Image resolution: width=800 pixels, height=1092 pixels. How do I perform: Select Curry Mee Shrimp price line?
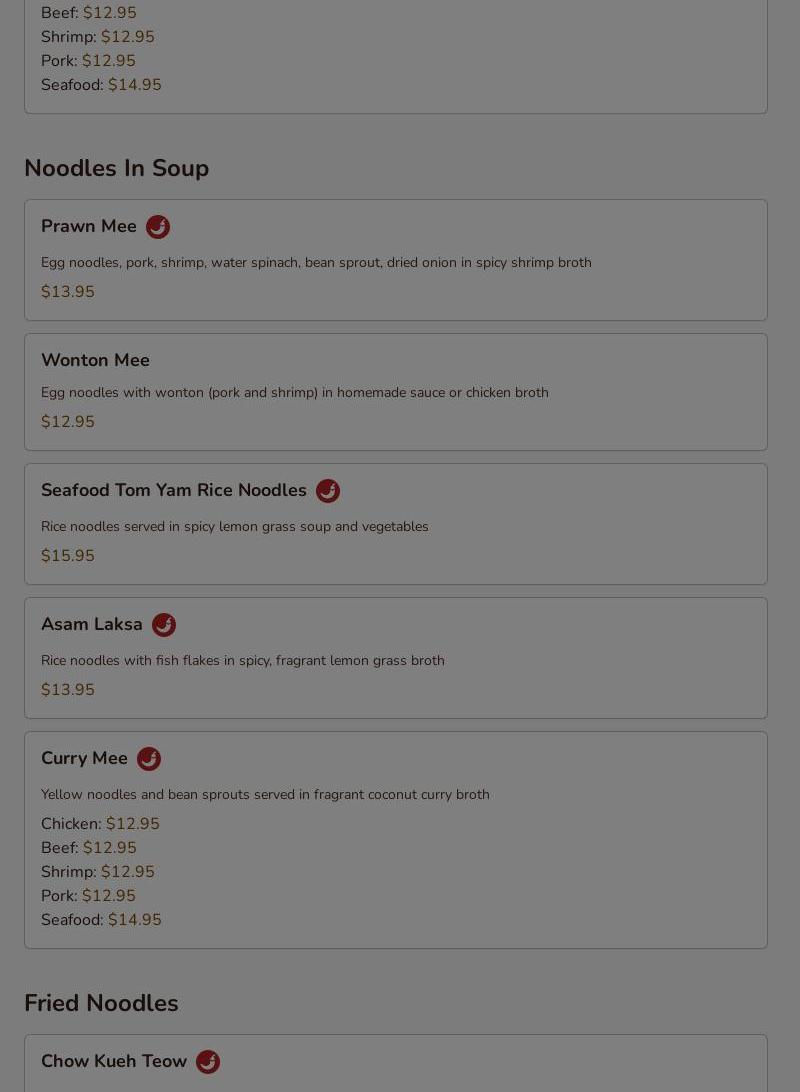pos(97,872)
